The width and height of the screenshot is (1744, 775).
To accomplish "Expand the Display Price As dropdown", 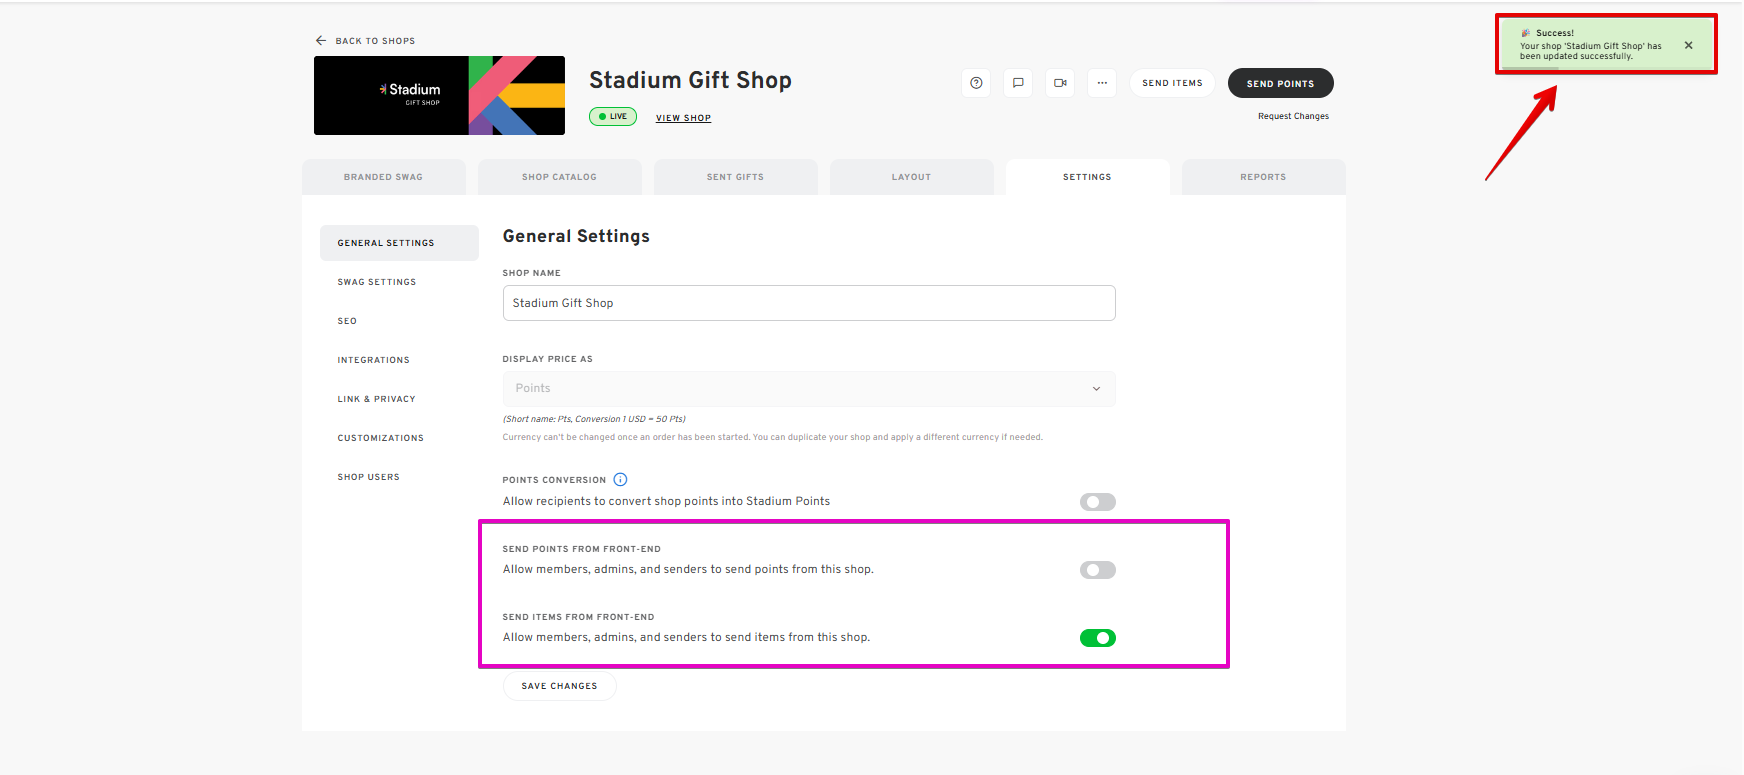I will click(x=809, y=388).
